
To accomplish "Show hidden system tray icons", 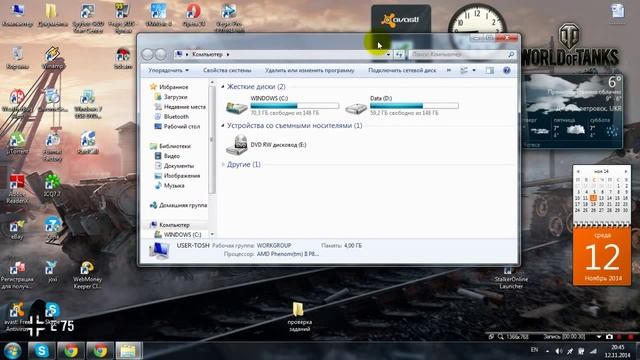I will (547, 351).
